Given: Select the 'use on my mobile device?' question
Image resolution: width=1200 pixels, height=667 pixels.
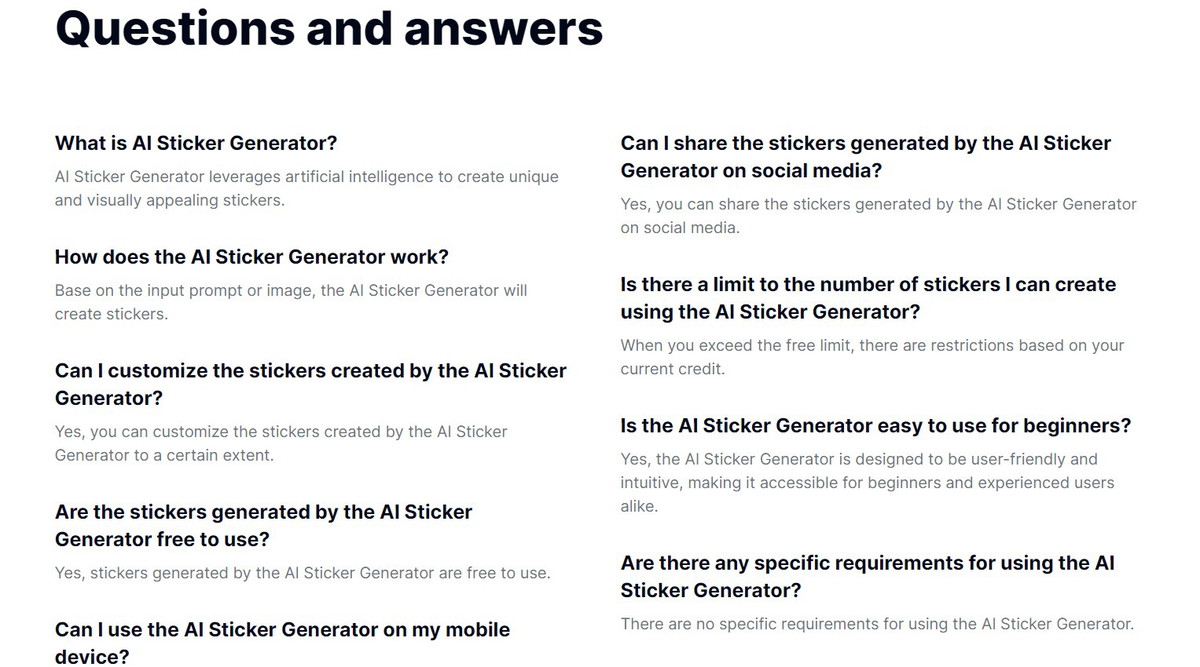Looking at the screenshot, I should [x=283, y=642].
